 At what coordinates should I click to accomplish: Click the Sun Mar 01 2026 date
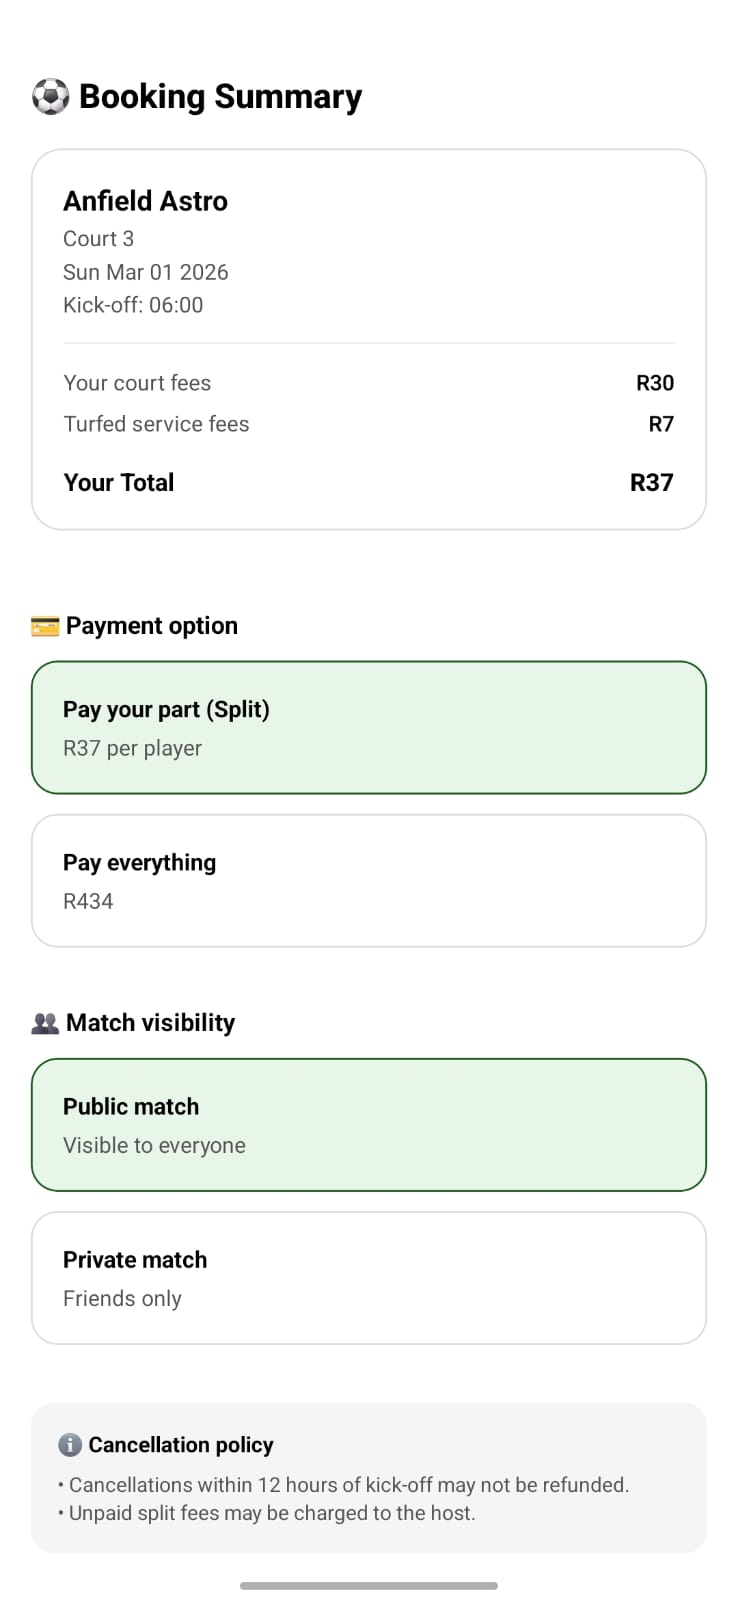(145, 272)
